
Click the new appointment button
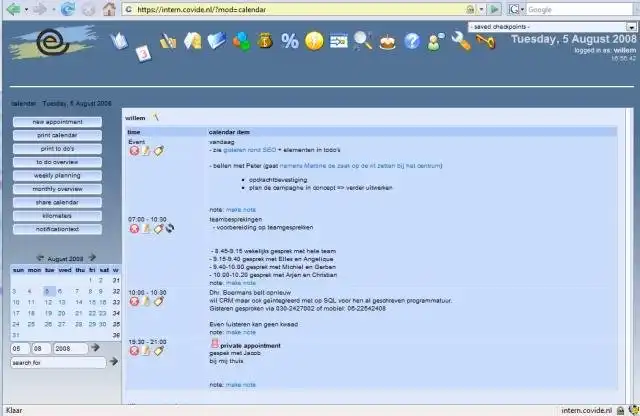(58, 122)
